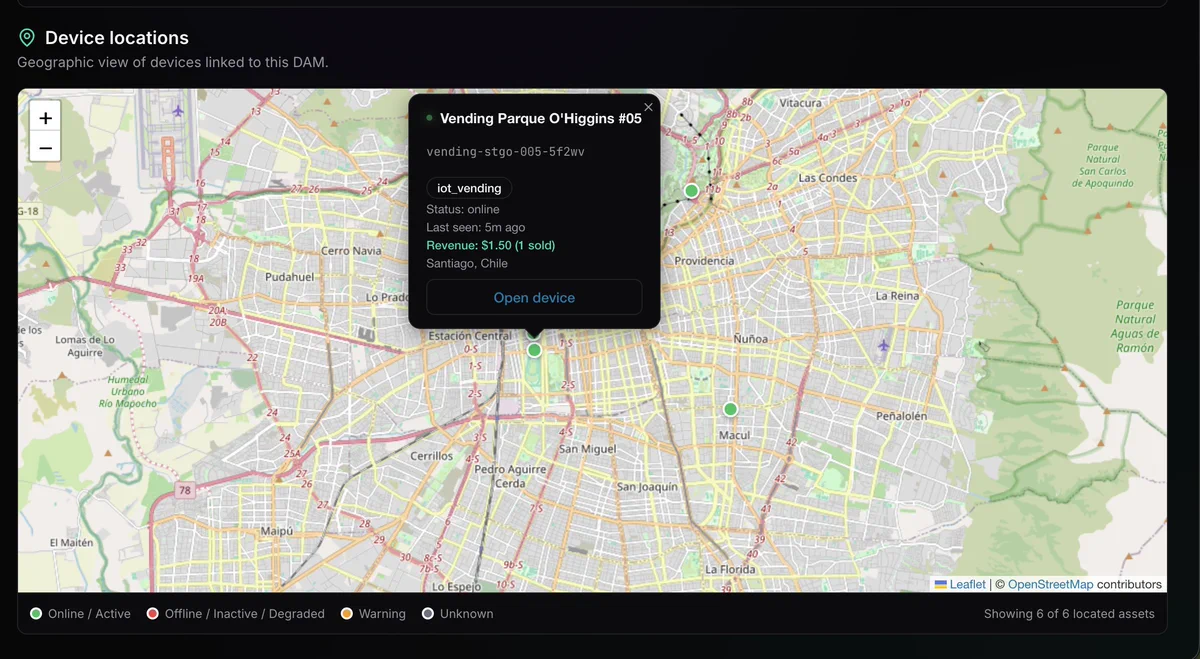Close the Vending Parque O'Higgins popup
The height and width of the screenshot is (659, 1200).
[x=648, y=107]
